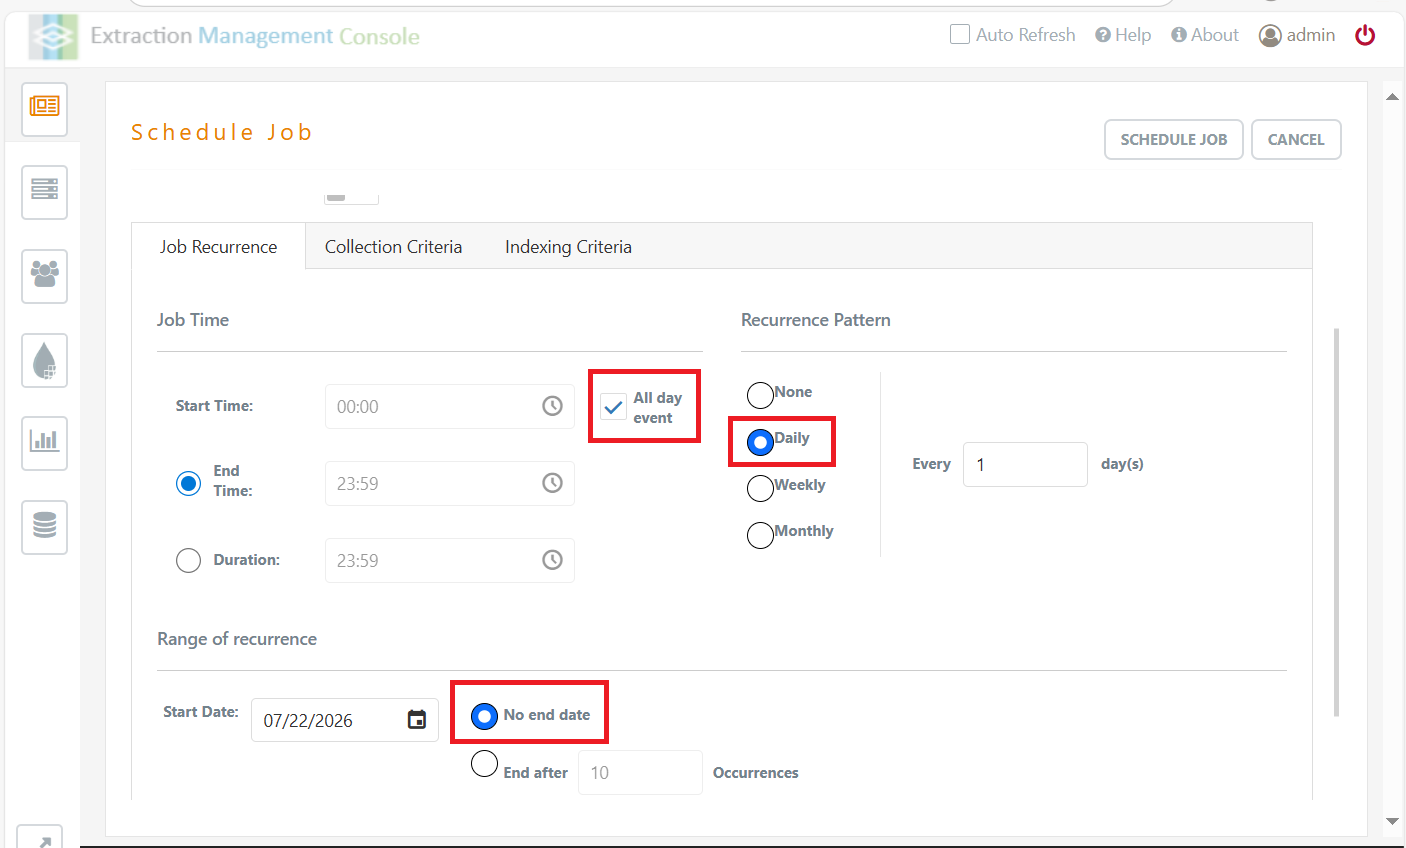
Task: Click the page scrollbar up arrow
Action: (1392, 97)
